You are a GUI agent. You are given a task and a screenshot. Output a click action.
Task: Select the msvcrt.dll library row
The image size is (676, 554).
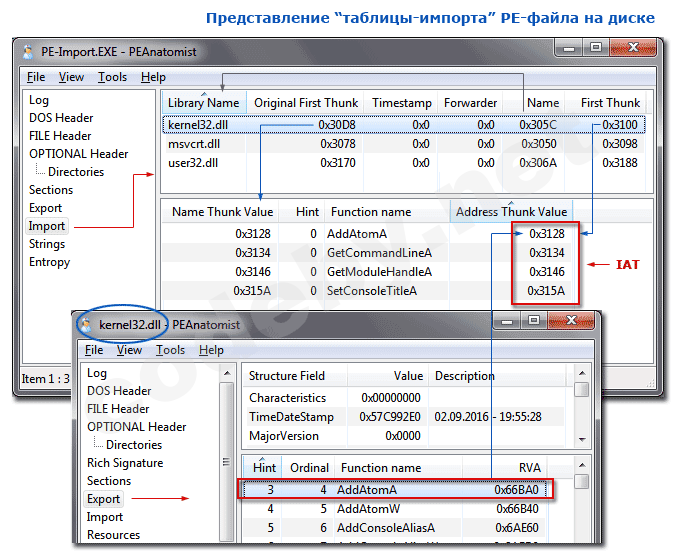(x=196, y=144)
